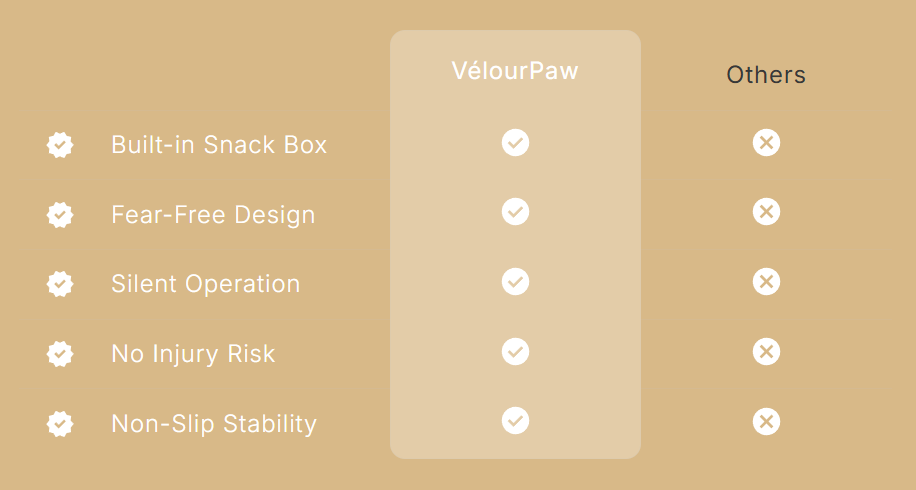916x490 pixels.
Task: Click the badge icon beside Non-Slip Stability
Action: (60, 424)
